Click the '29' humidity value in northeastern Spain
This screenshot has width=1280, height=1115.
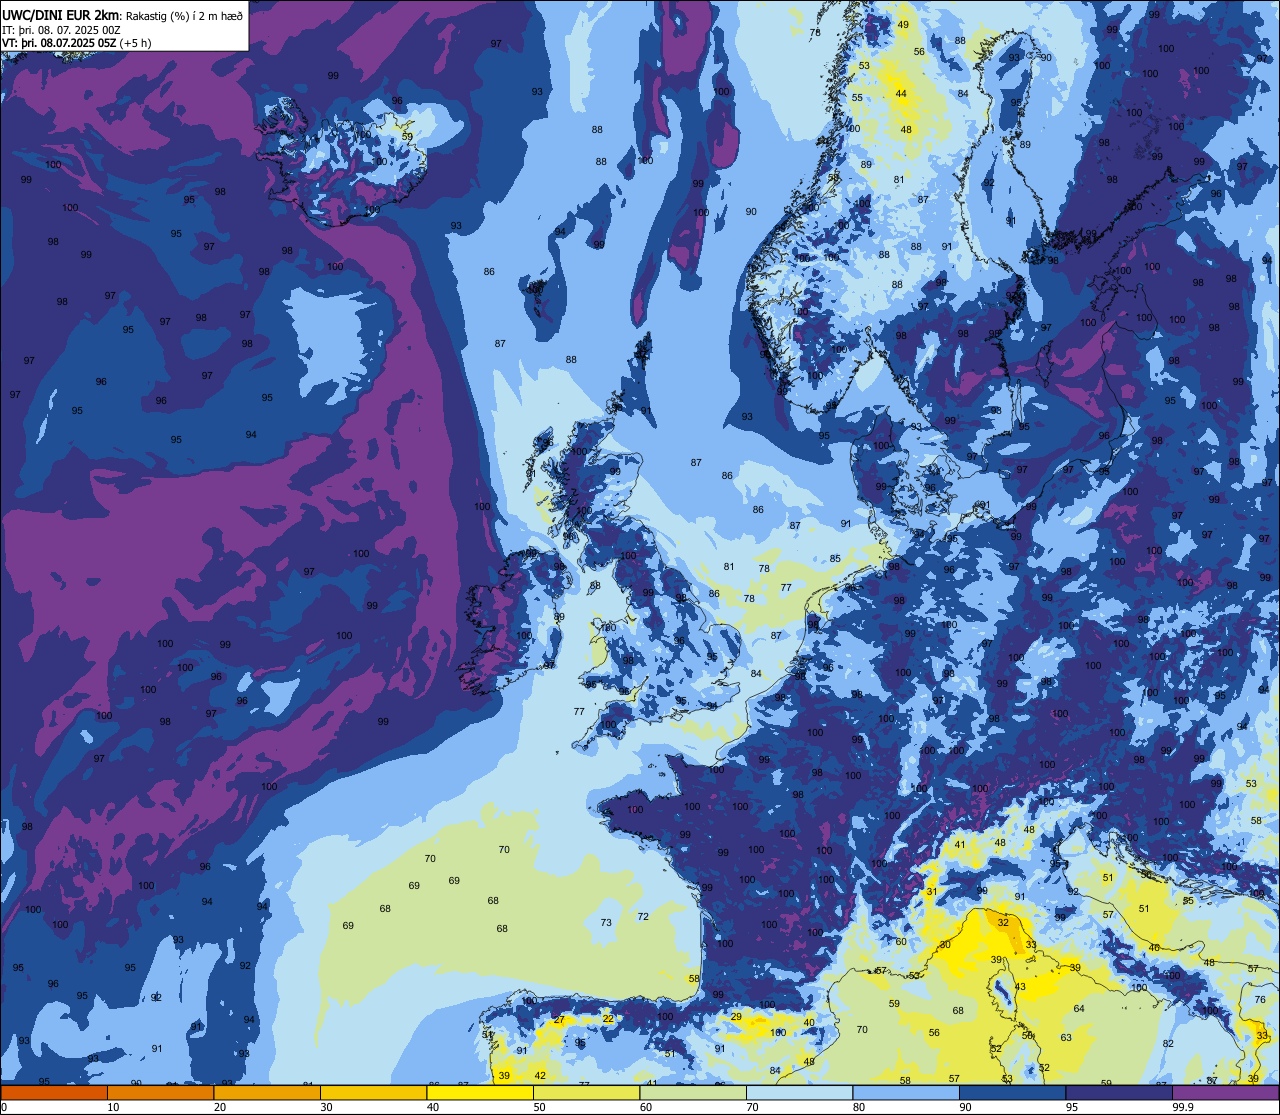(736, 1017)
